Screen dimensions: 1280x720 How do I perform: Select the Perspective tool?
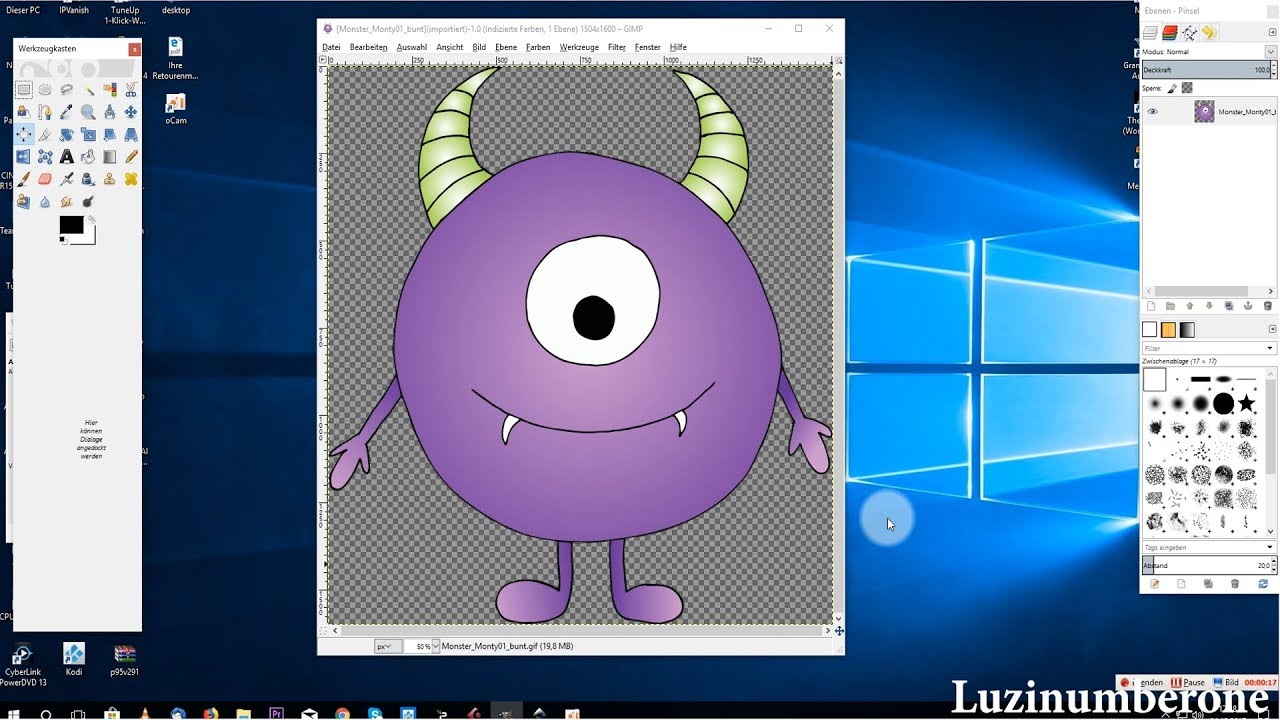[131, 134]
